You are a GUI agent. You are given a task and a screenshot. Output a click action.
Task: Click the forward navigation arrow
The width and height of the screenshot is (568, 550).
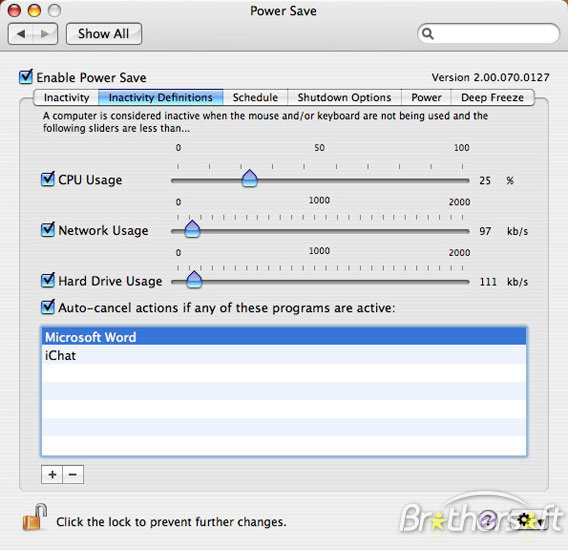click(x=45, y=34)
